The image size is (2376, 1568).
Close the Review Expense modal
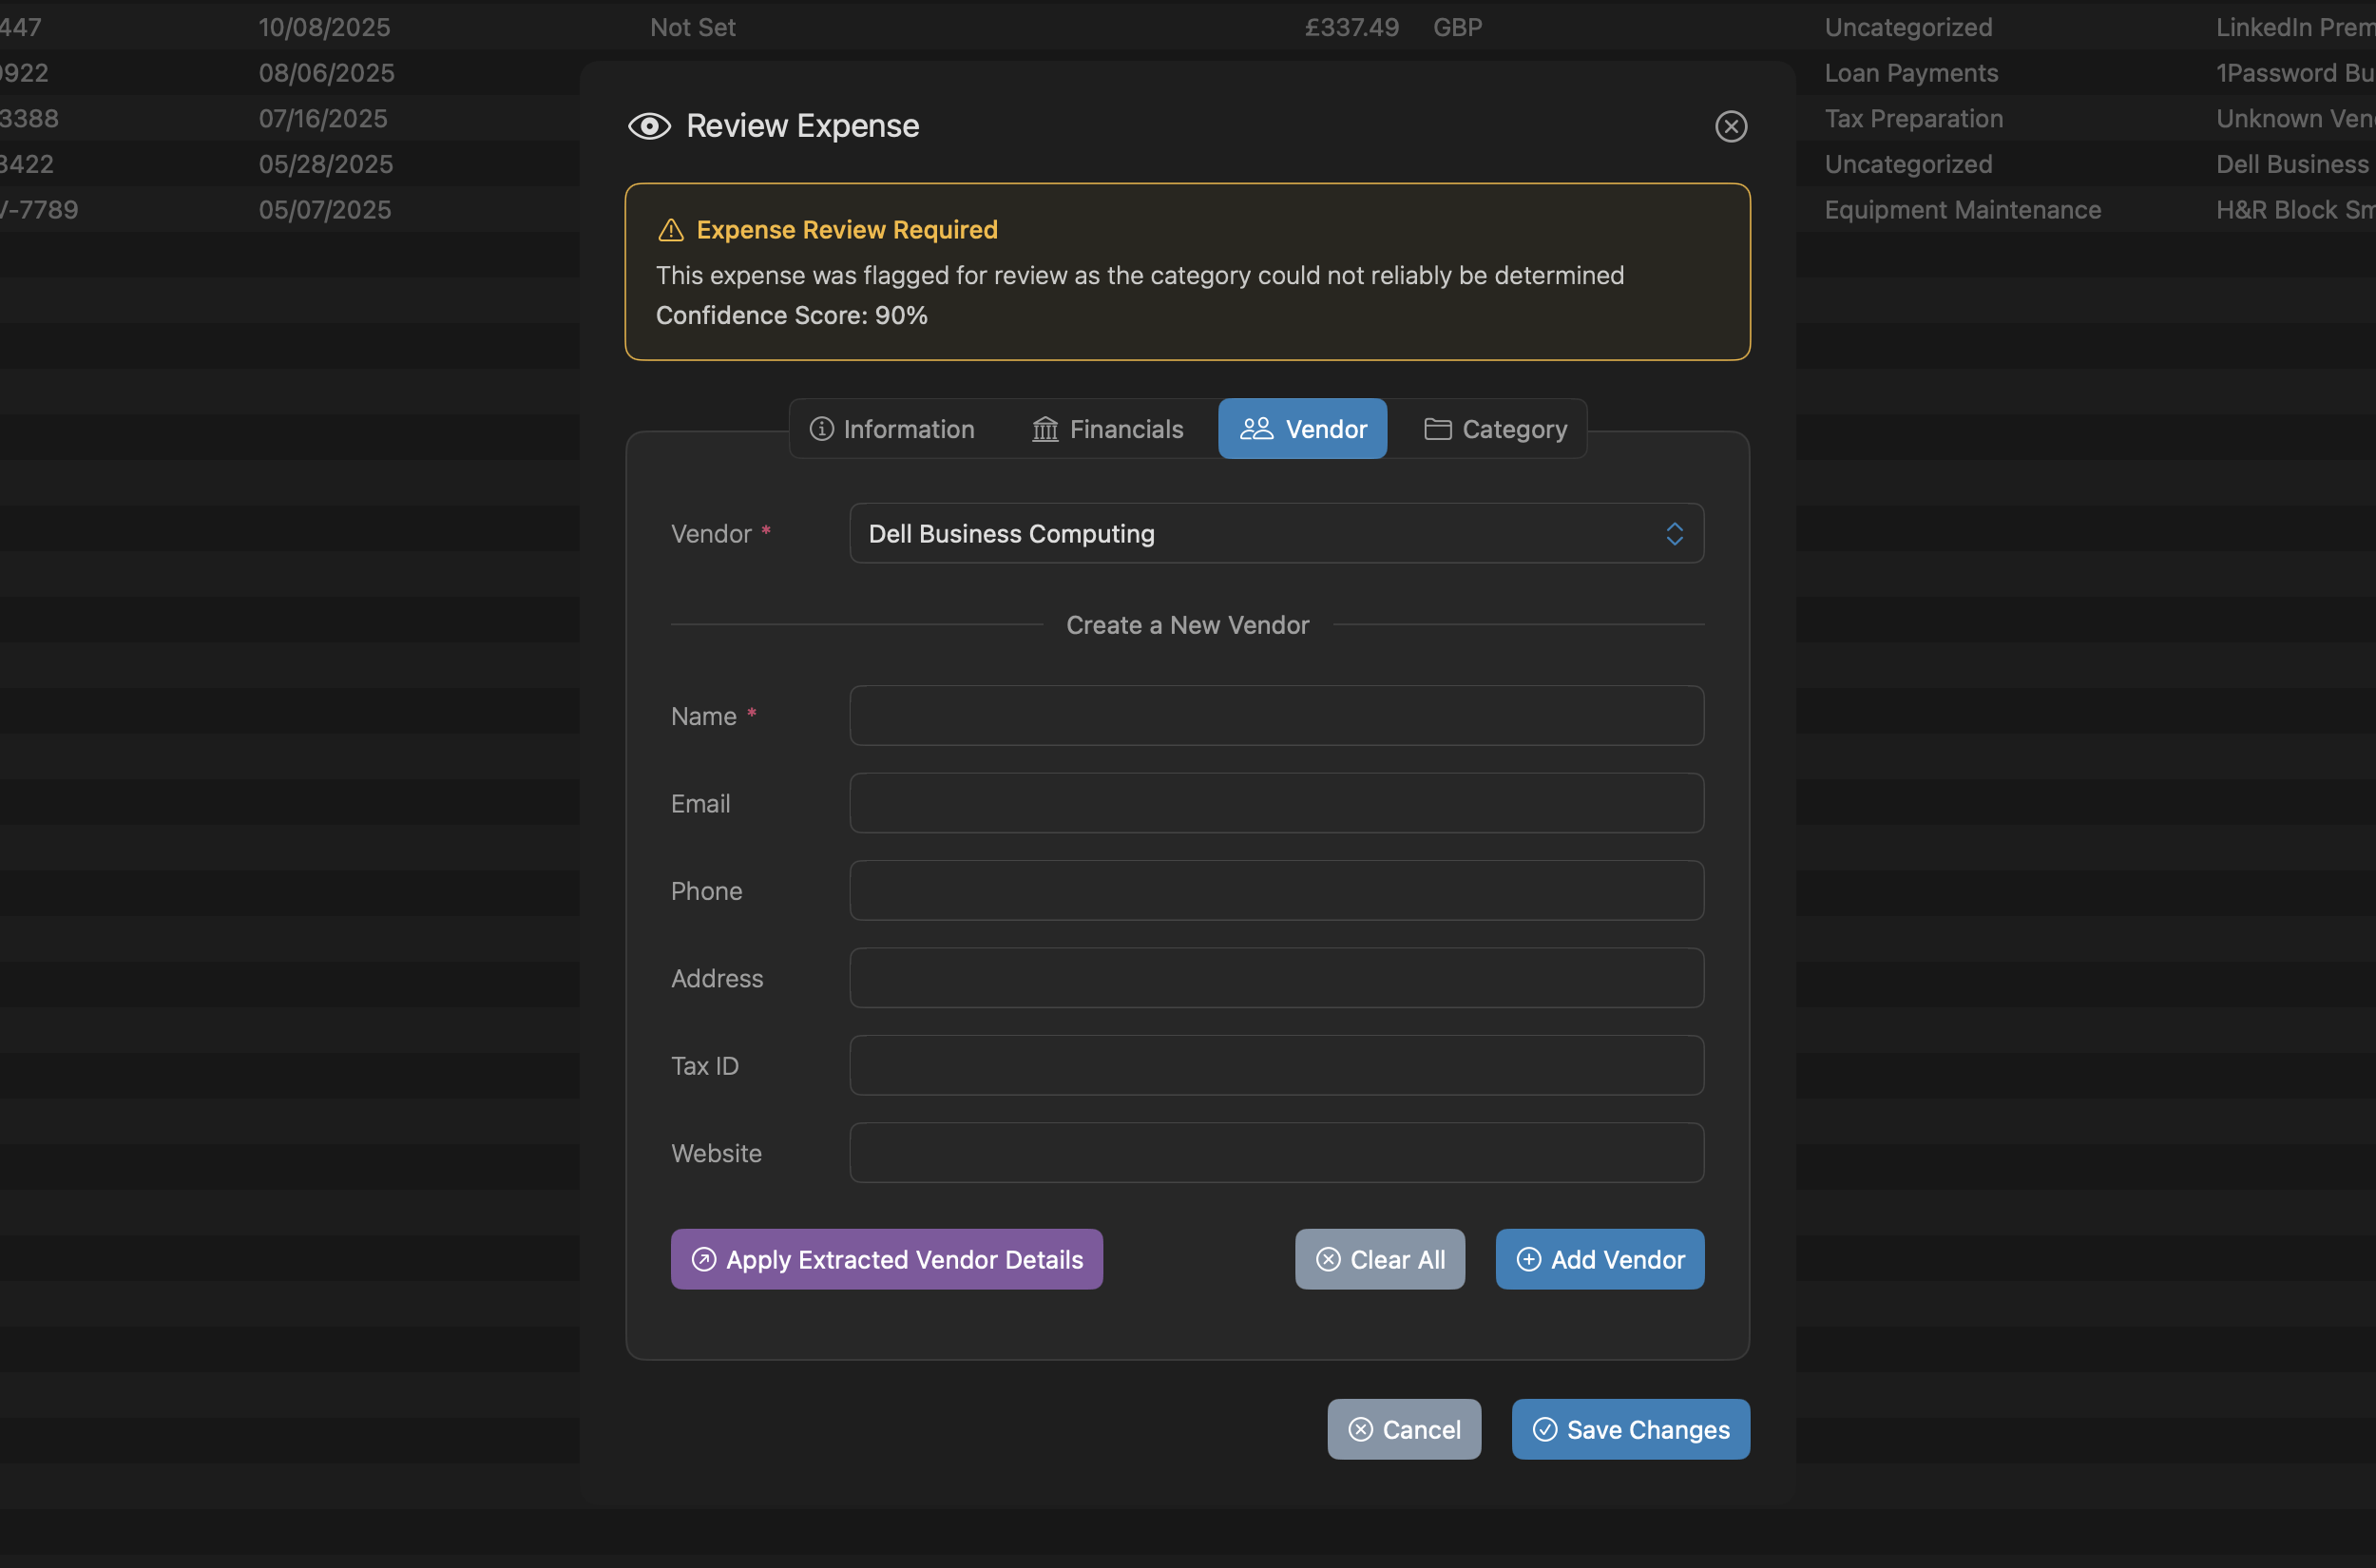(1731, 126)
